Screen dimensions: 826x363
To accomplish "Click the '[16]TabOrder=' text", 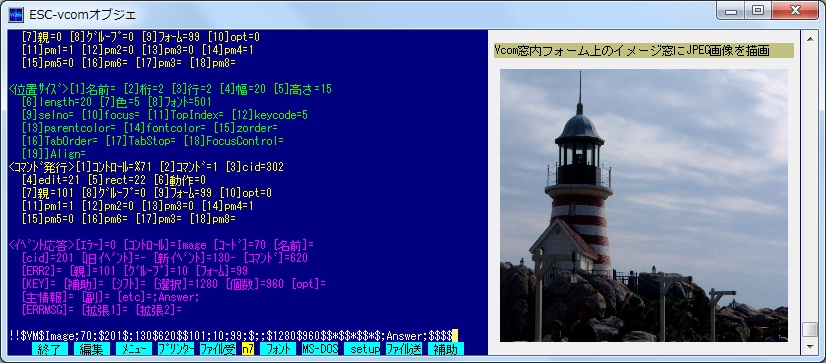I will [x=60, y=141].
